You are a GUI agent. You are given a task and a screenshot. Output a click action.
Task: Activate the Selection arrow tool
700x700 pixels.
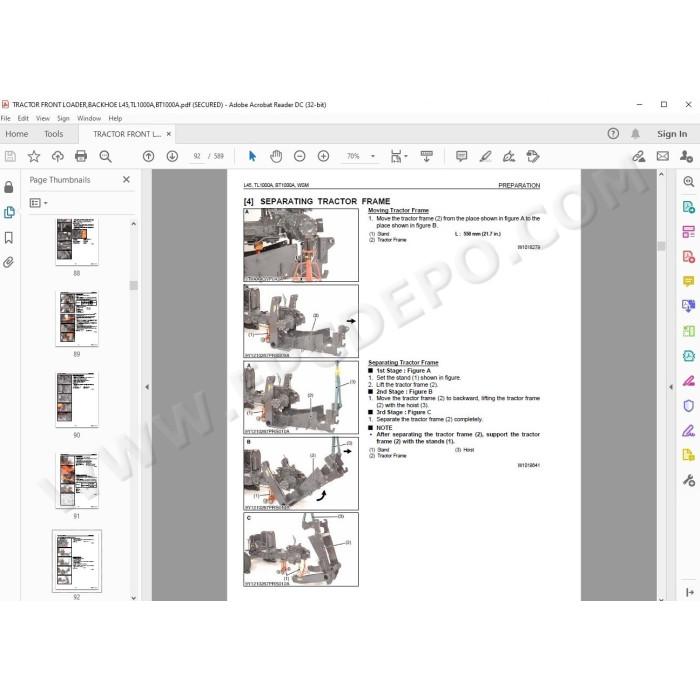point(252,156)
